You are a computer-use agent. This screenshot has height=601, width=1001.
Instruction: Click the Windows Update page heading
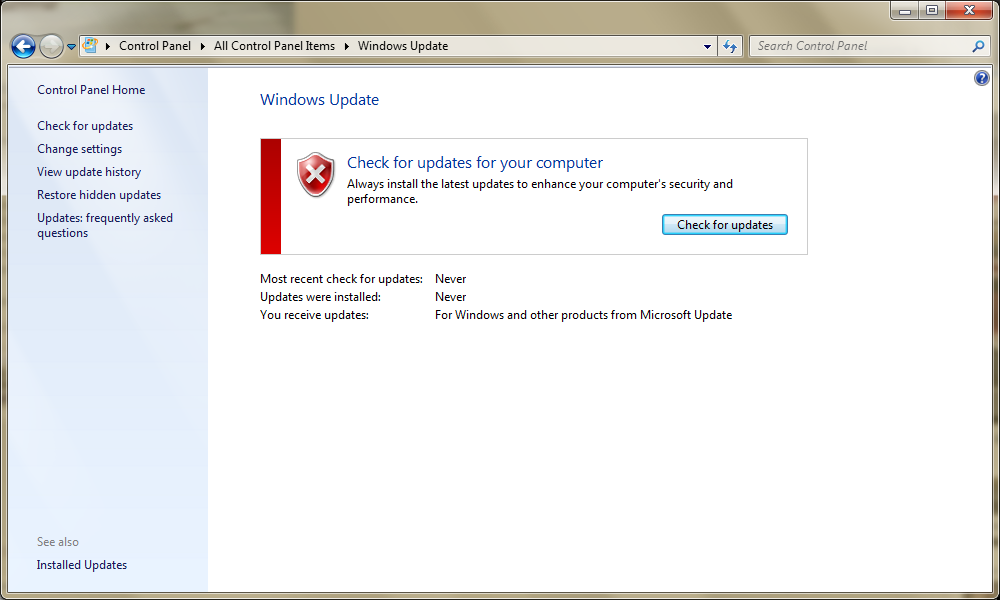click(319, 100)
